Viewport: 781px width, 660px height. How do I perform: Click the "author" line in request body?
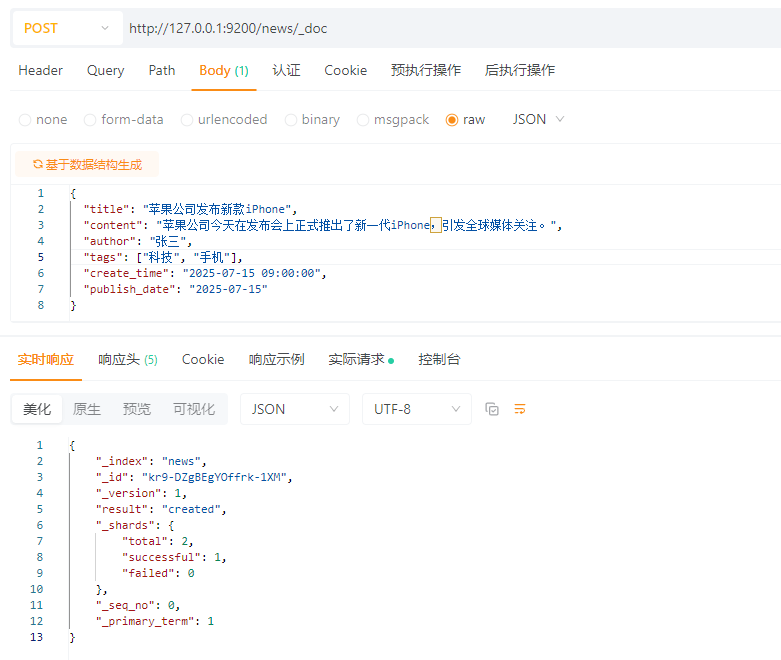pyautogui.click(x=138, y=241)
